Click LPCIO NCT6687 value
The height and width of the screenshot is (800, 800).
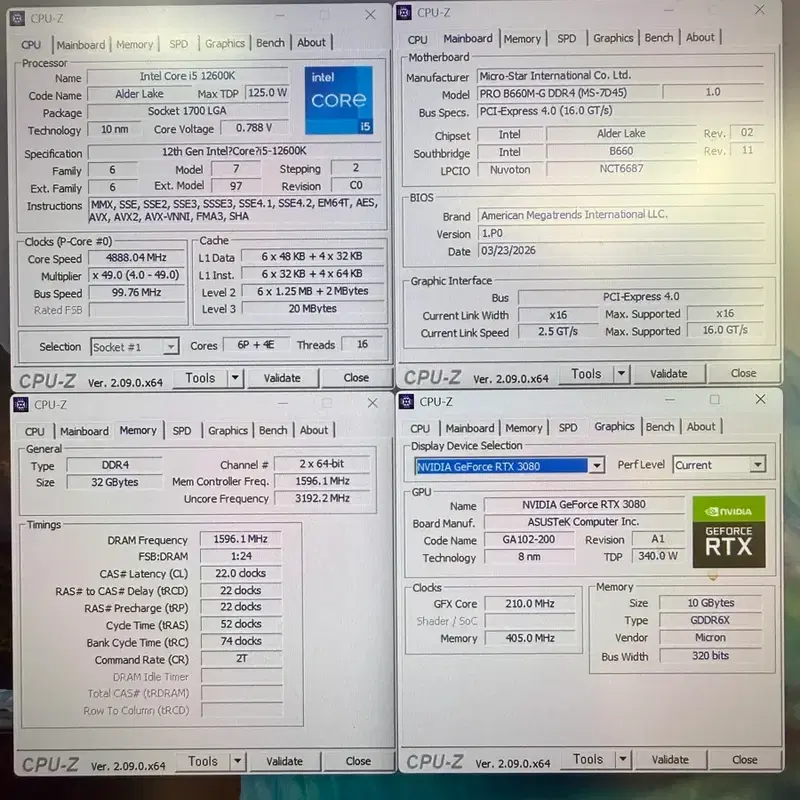point(621,169)
